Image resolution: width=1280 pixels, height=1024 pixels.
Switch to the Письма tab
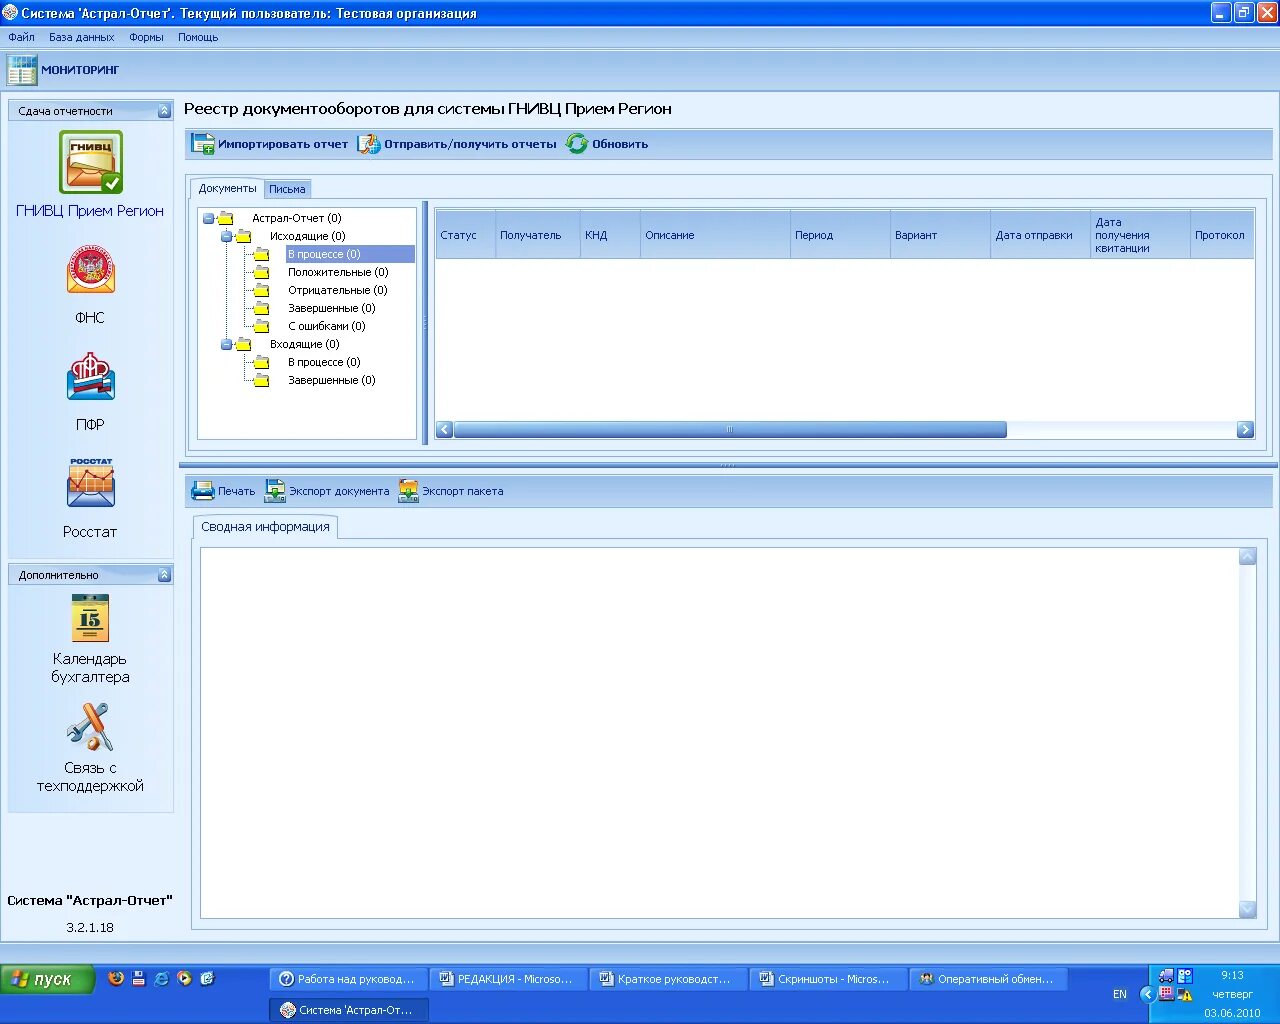coord(287,189)
